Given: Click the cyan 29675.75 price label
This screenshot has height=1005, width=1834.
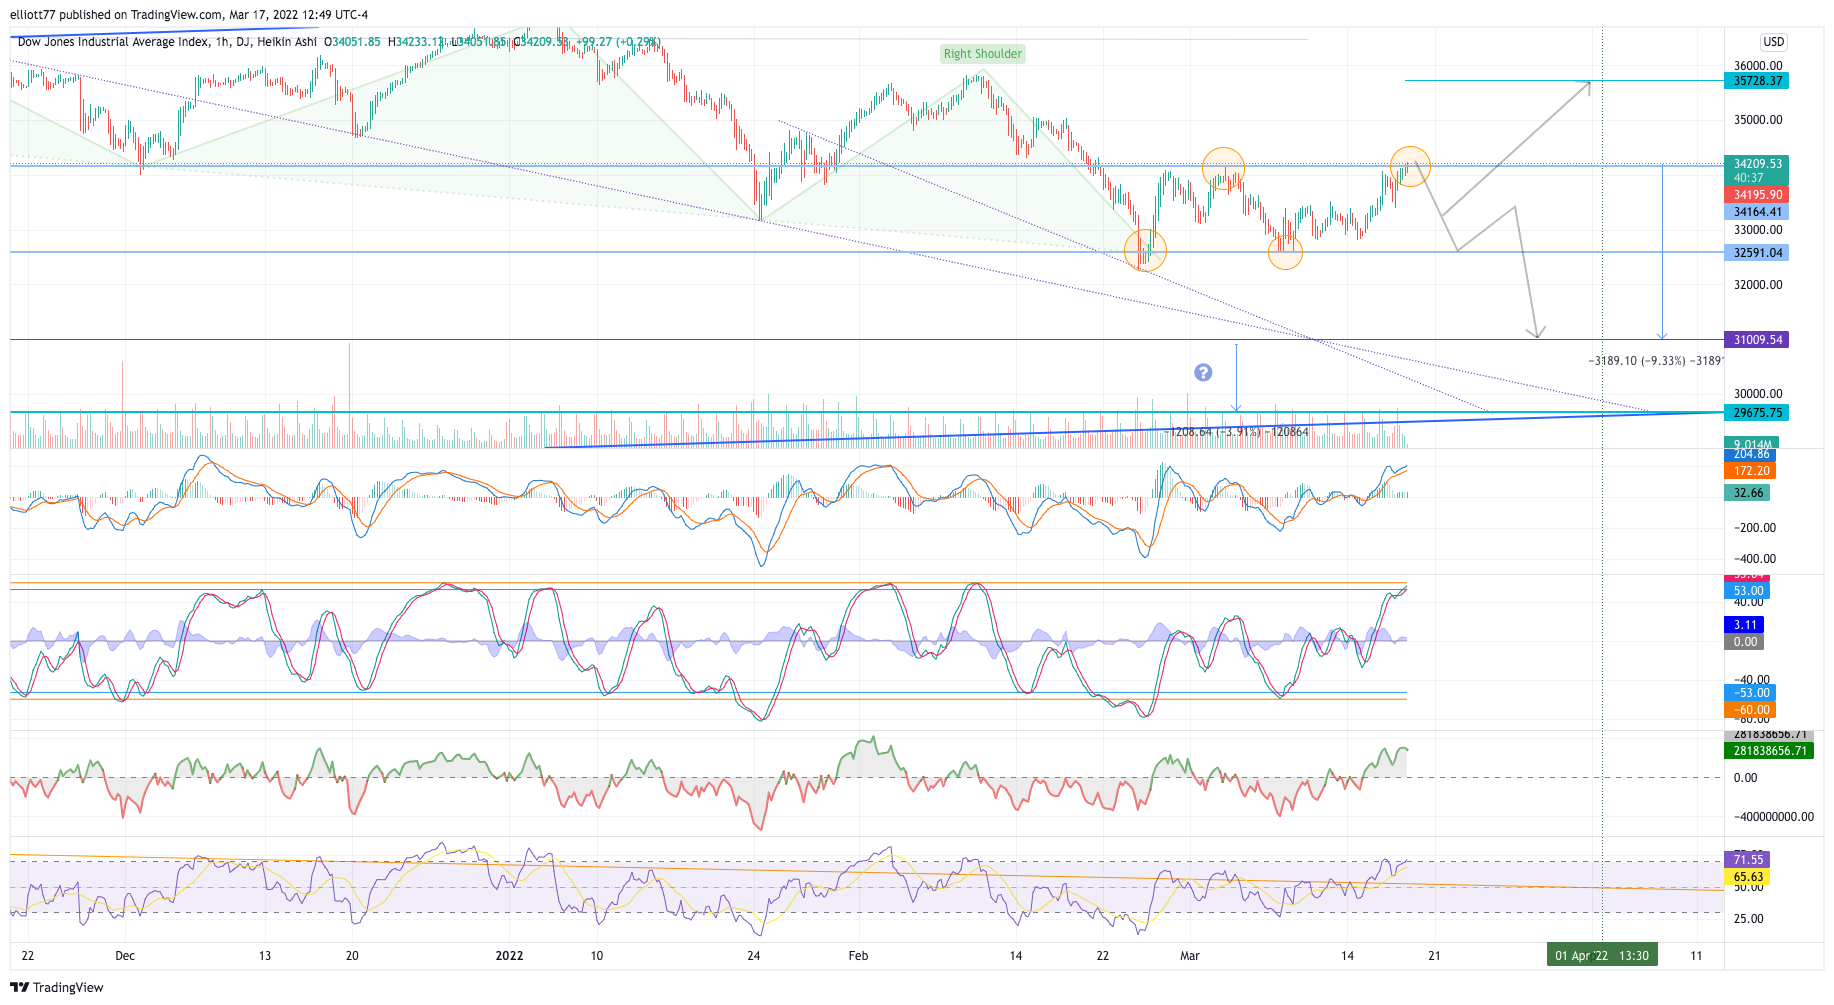Looking at the screenshot, I should (x=1757, y=413).
